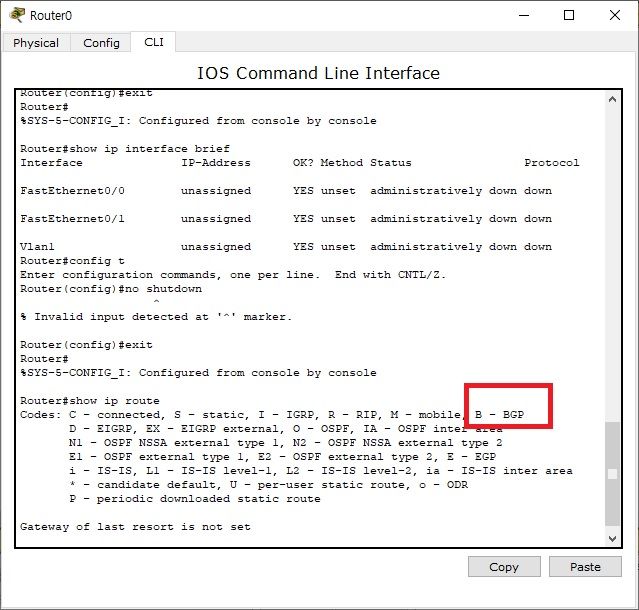Select the CLI tab

(x=154, y=42)
